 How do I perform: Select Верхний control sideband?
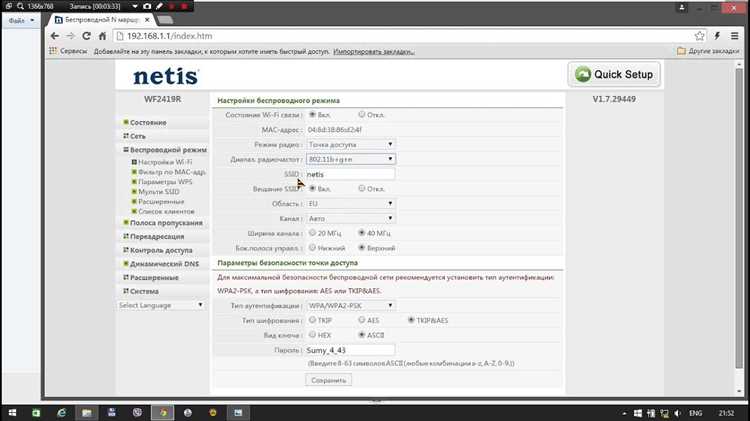click(362, 248)
